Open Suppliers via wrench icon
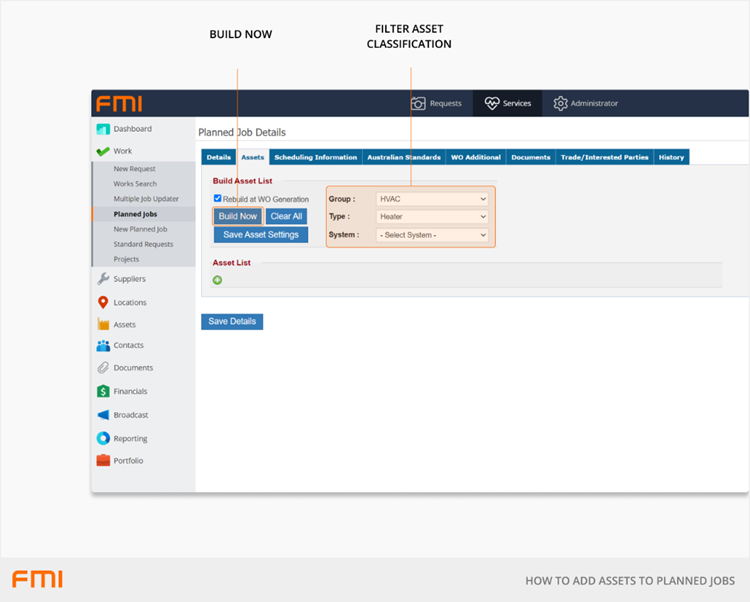 click(103, 279)
